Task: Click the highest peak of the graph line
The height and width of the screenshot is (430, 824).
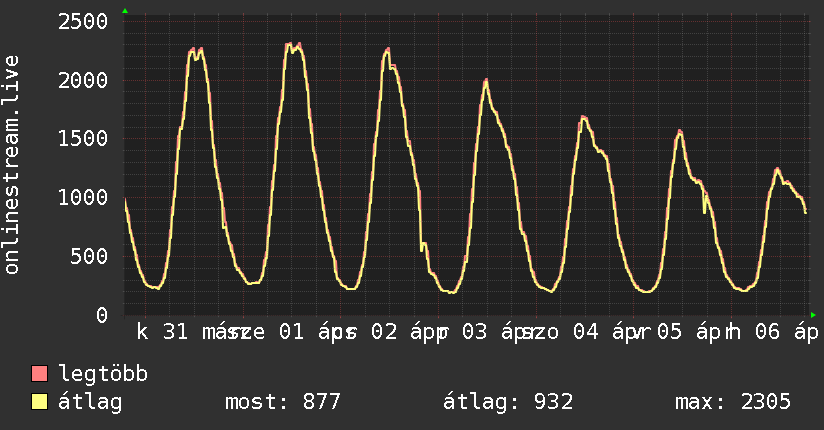Action: pos(290,44)
